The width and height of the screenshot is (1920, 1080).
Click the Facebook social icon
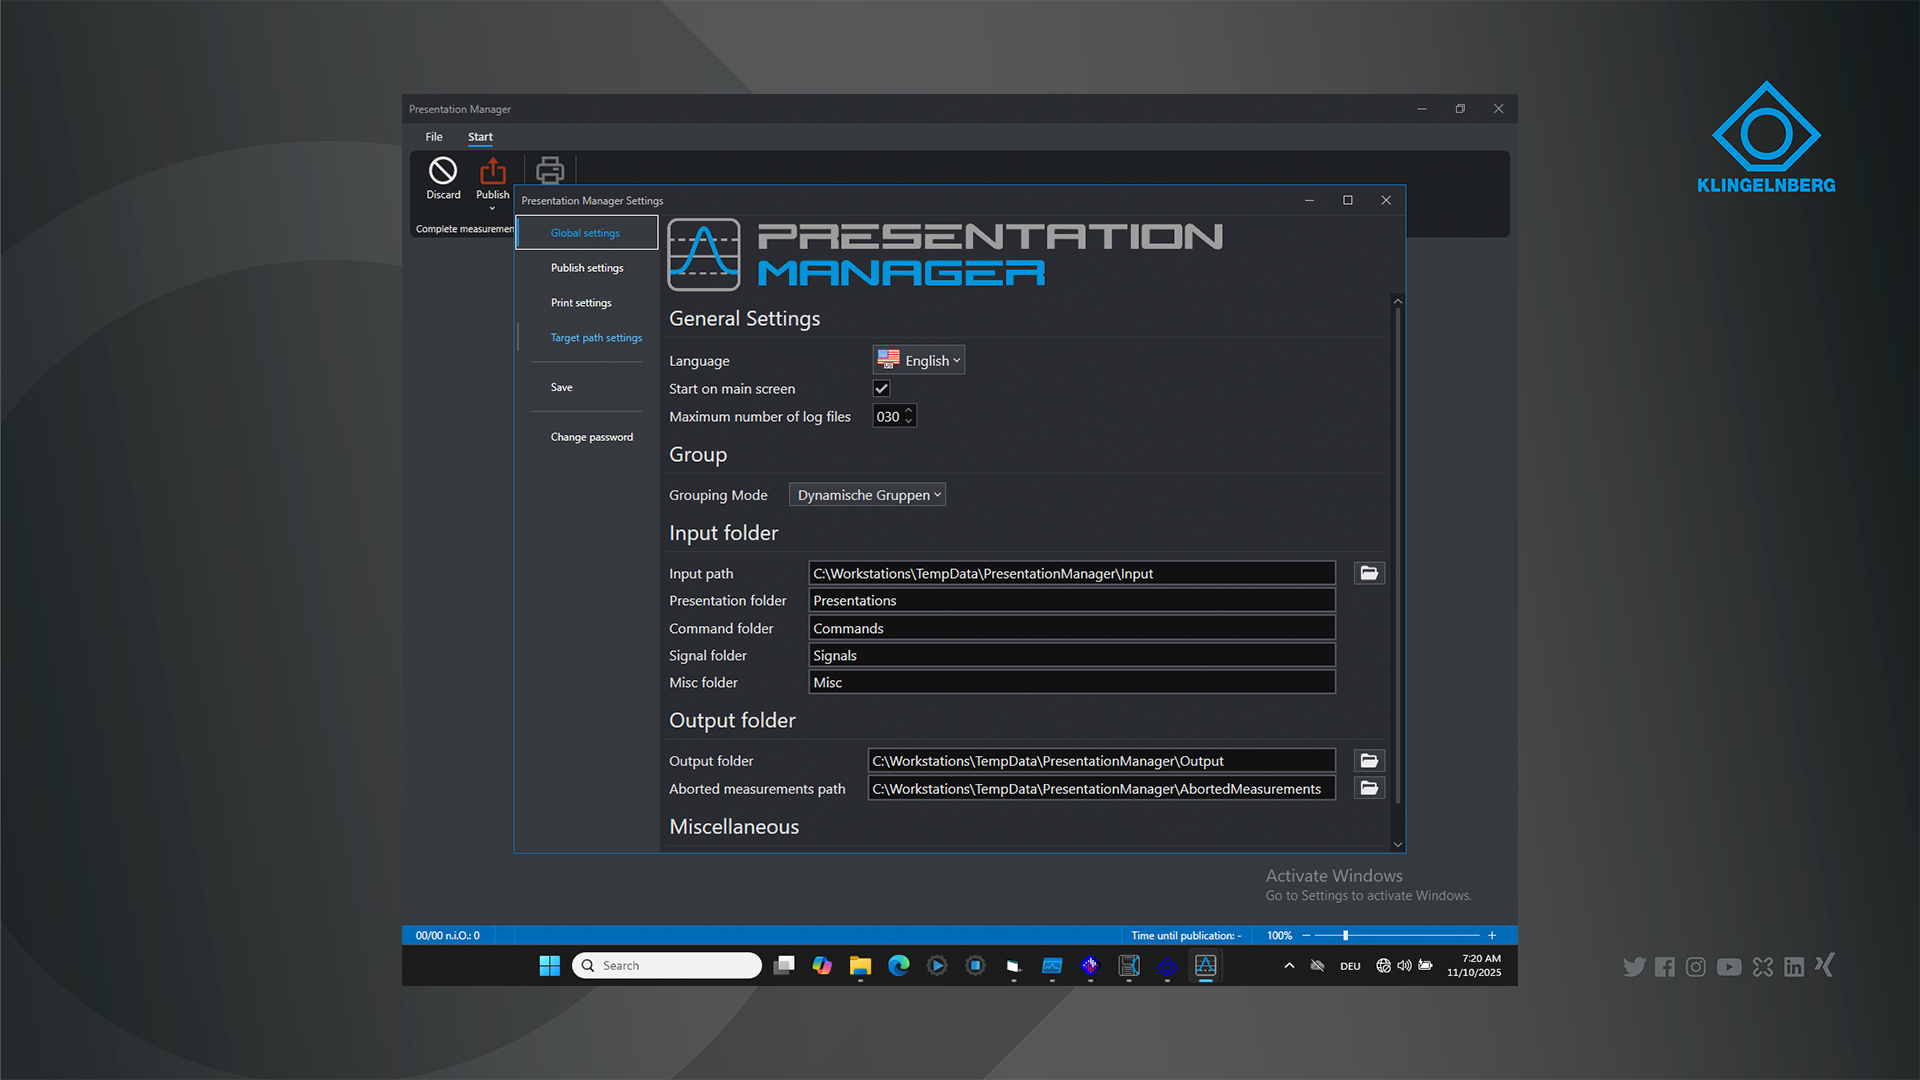1664,967
